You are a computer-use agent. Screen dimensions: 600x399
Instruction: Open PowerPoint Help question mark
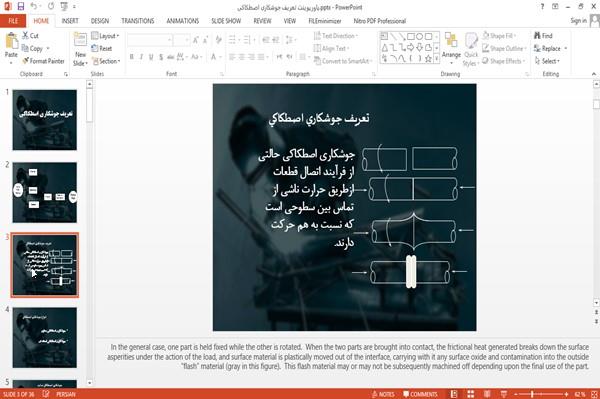(542, 7)
